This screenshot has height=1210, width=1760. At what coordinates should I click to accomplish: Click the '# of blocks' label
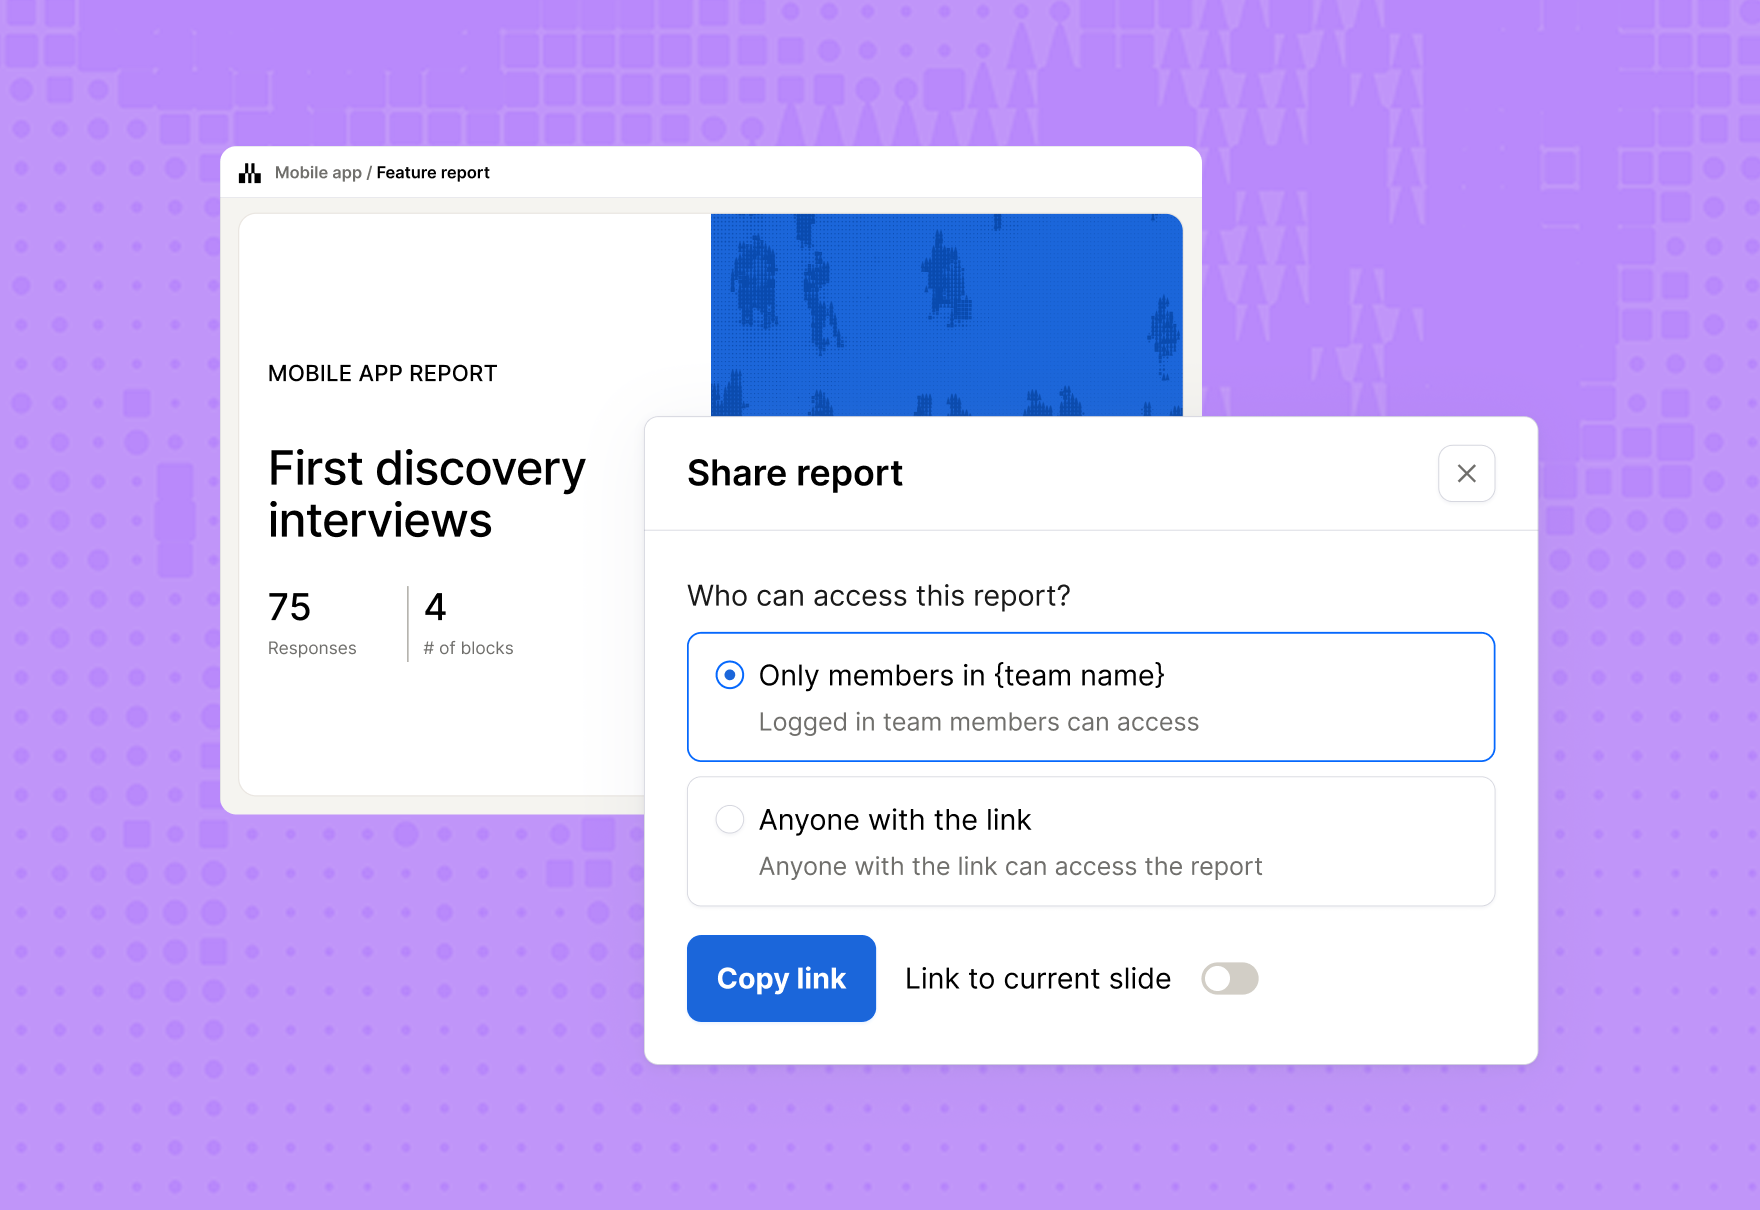click(469, 648)
